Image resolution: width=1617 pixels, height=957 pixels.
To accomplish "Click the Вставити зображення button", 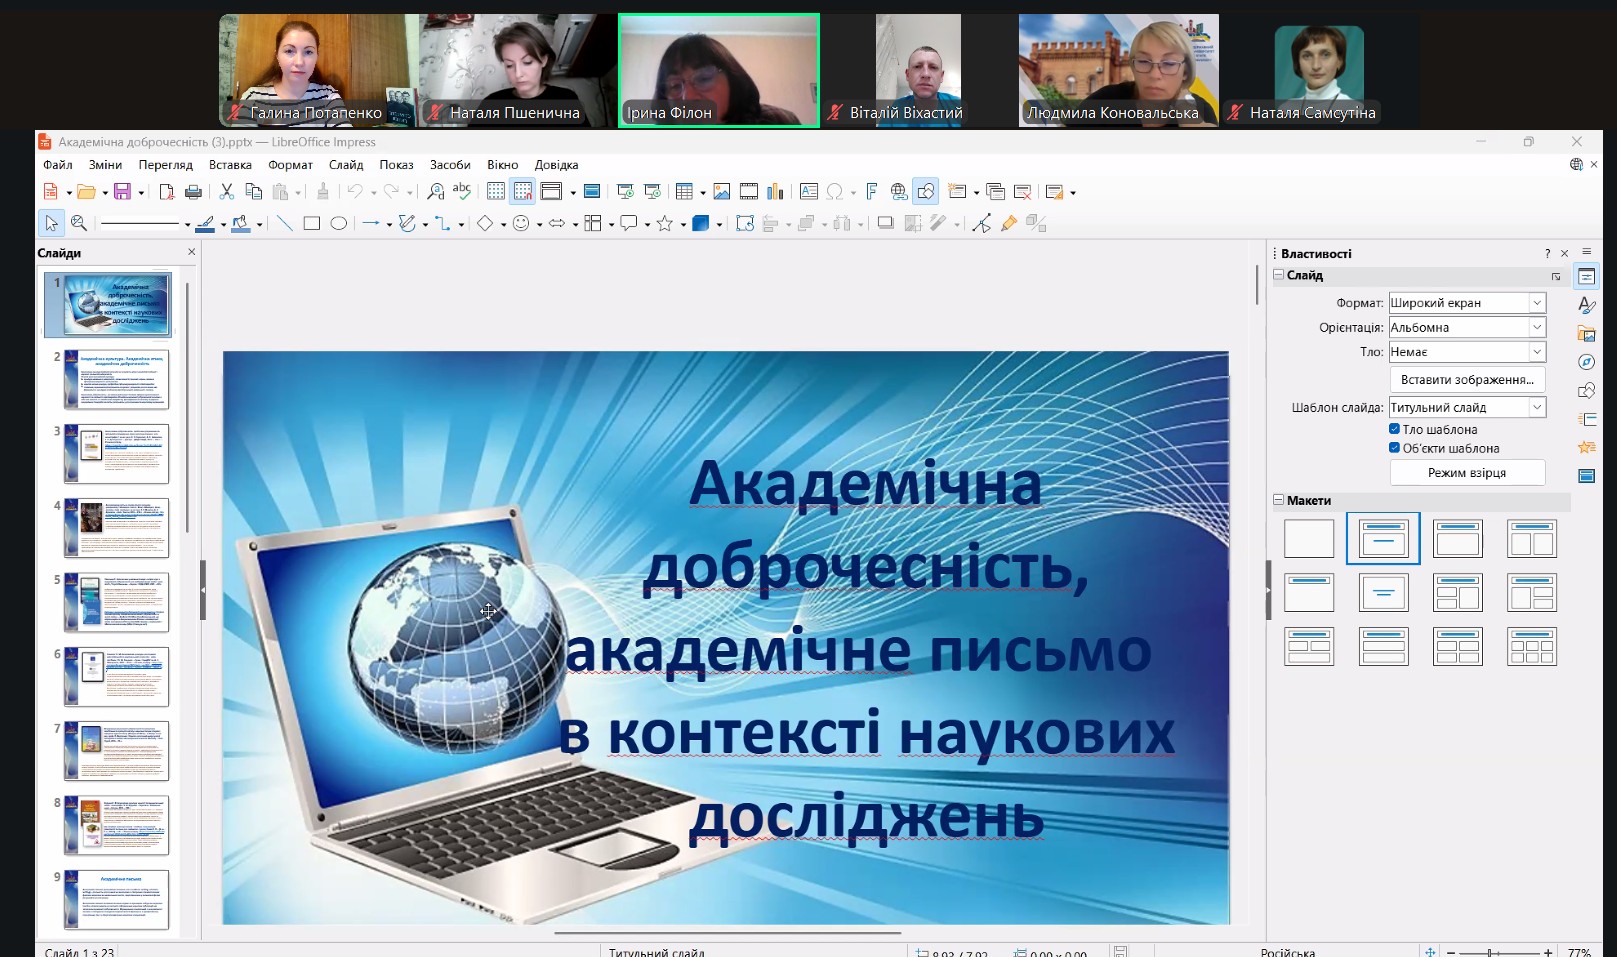I will click(1466, 380).
